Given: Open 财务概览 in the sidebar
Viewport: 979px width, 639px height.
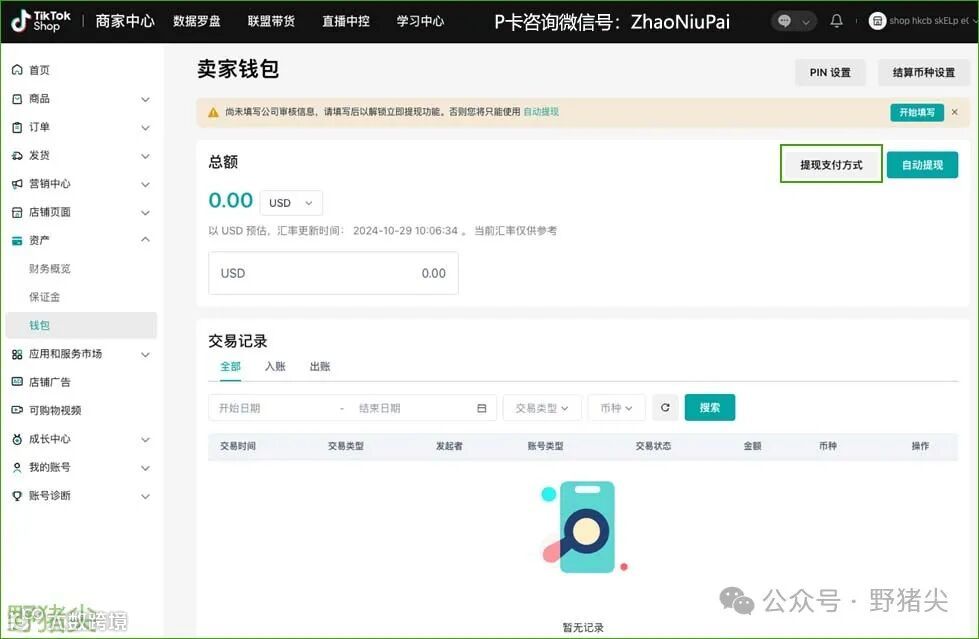Looking at the screenshot, I should (49, 269).
